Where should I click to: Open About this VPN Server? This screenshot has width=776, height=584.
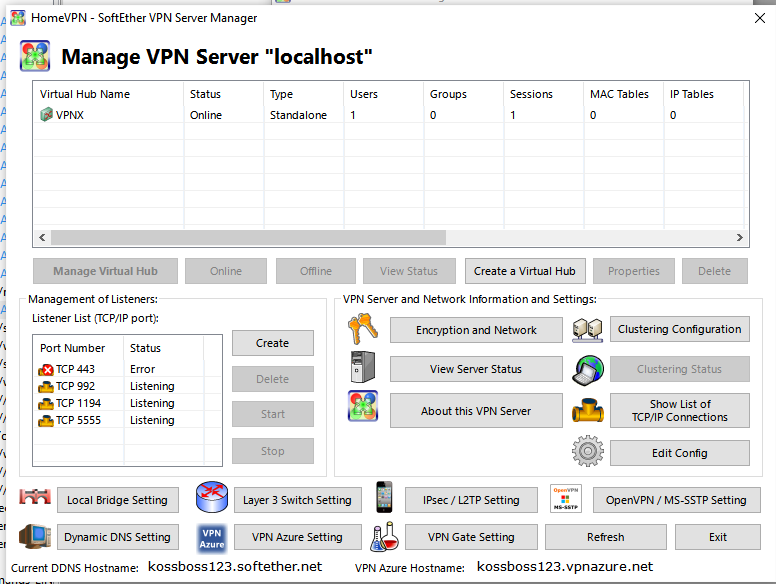(x=476, y=411)
